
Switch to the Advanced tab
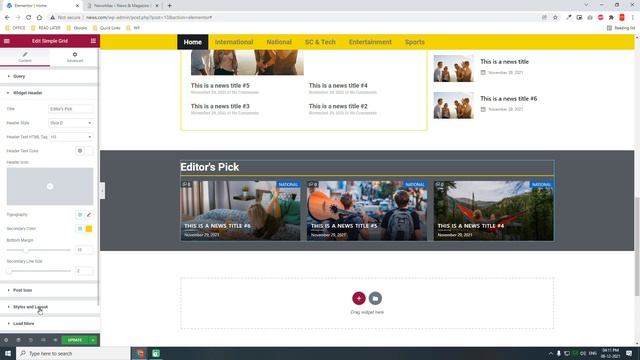75,57
